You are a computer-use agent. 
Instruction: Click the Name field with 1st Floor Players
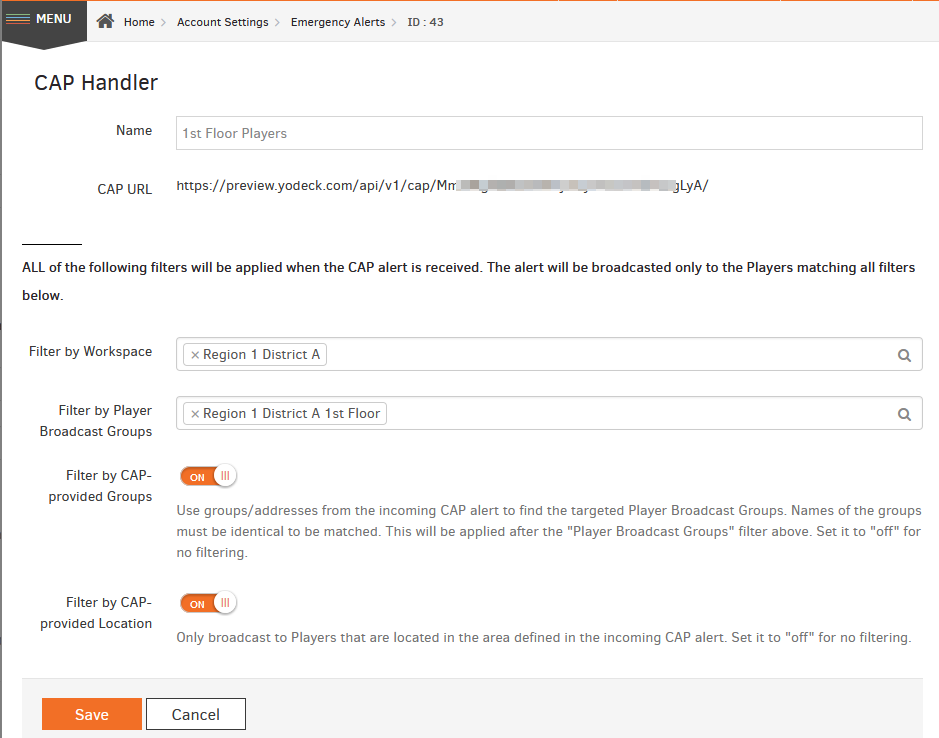pos(548,133)
